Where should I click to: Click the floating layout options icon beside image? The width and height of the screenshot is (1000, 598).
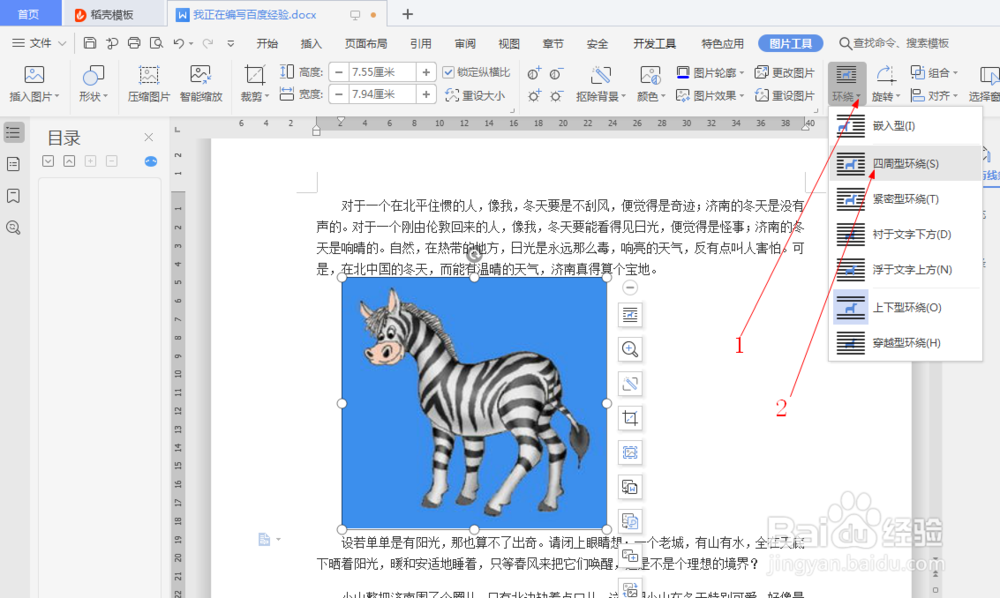tap(630, 314)
